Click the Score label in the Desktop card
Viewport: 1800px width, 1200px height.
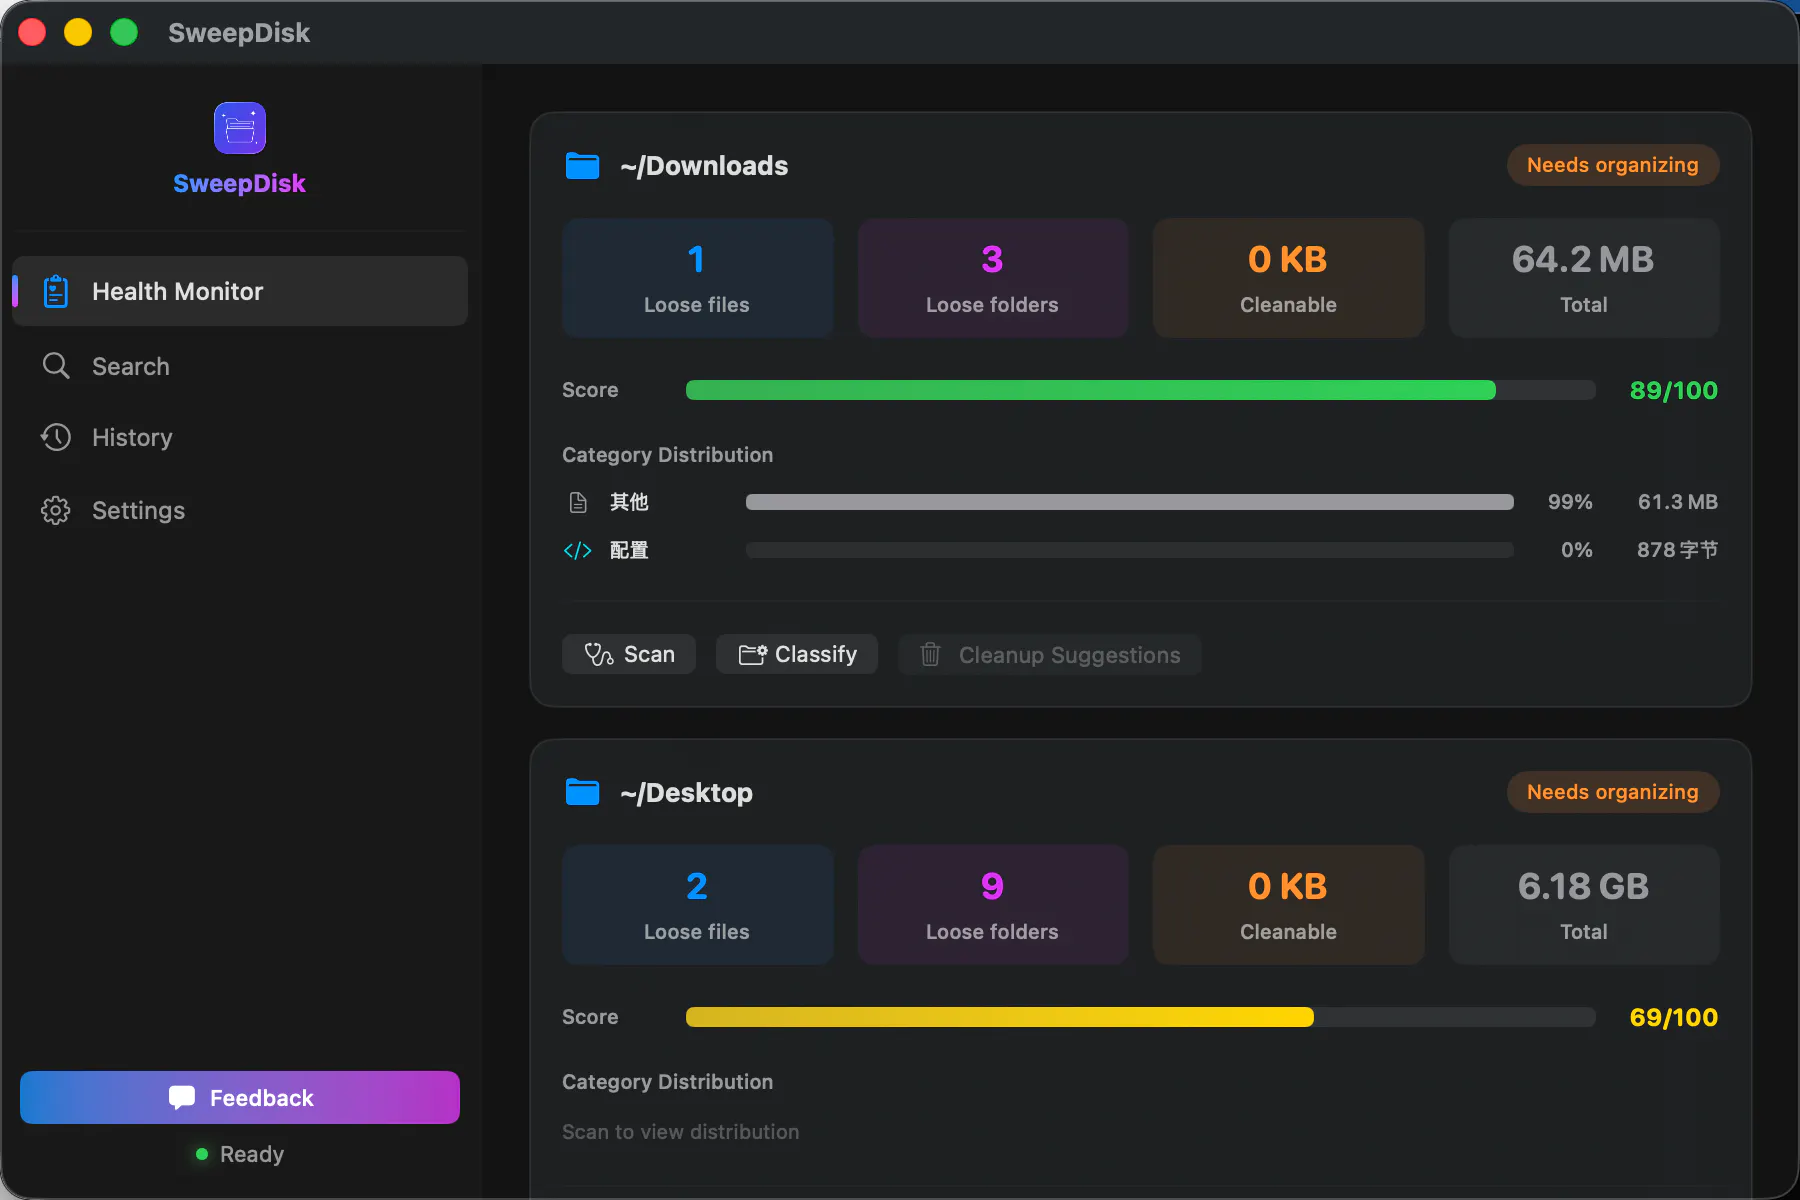pos(590,1017)
